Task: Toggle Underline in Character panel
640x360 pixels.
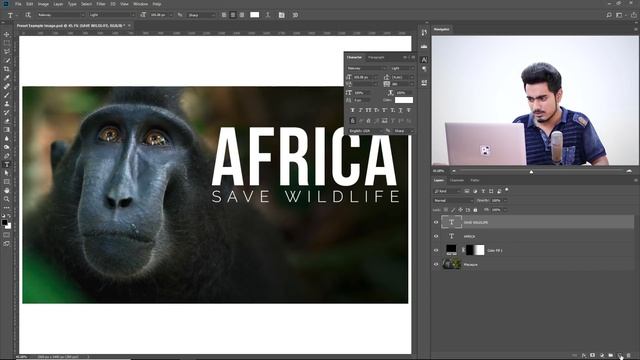Action: [x=400, y=110]
